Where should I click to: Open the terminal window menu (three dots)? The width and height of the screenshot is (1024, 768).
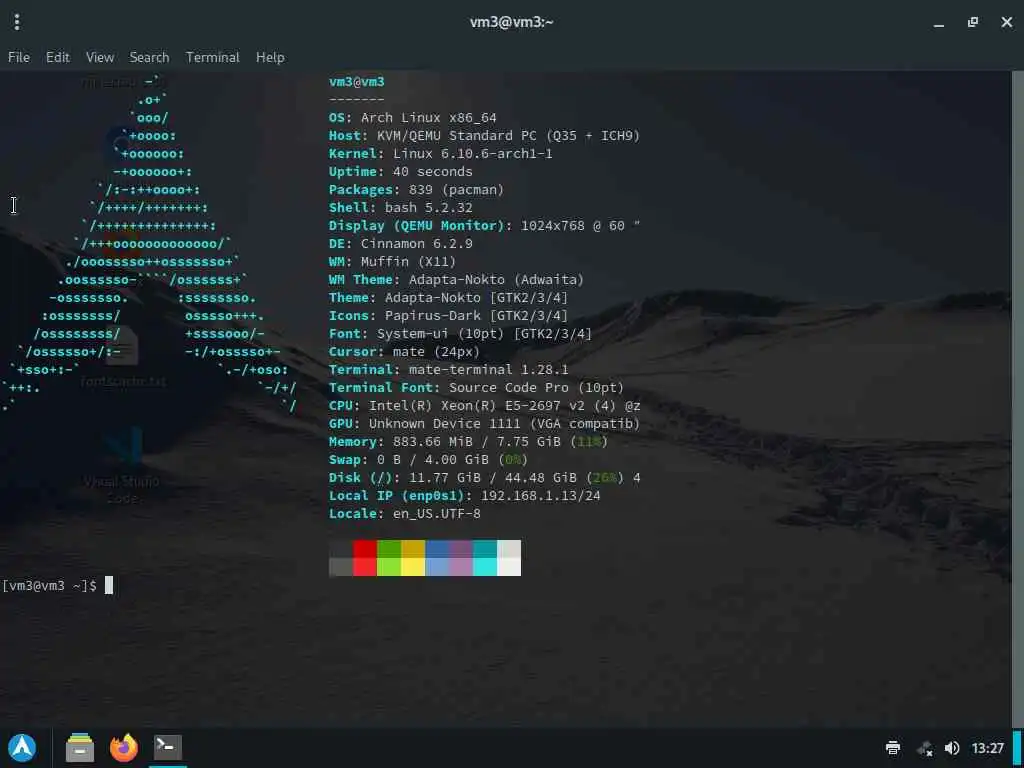(x=17, y=22)
